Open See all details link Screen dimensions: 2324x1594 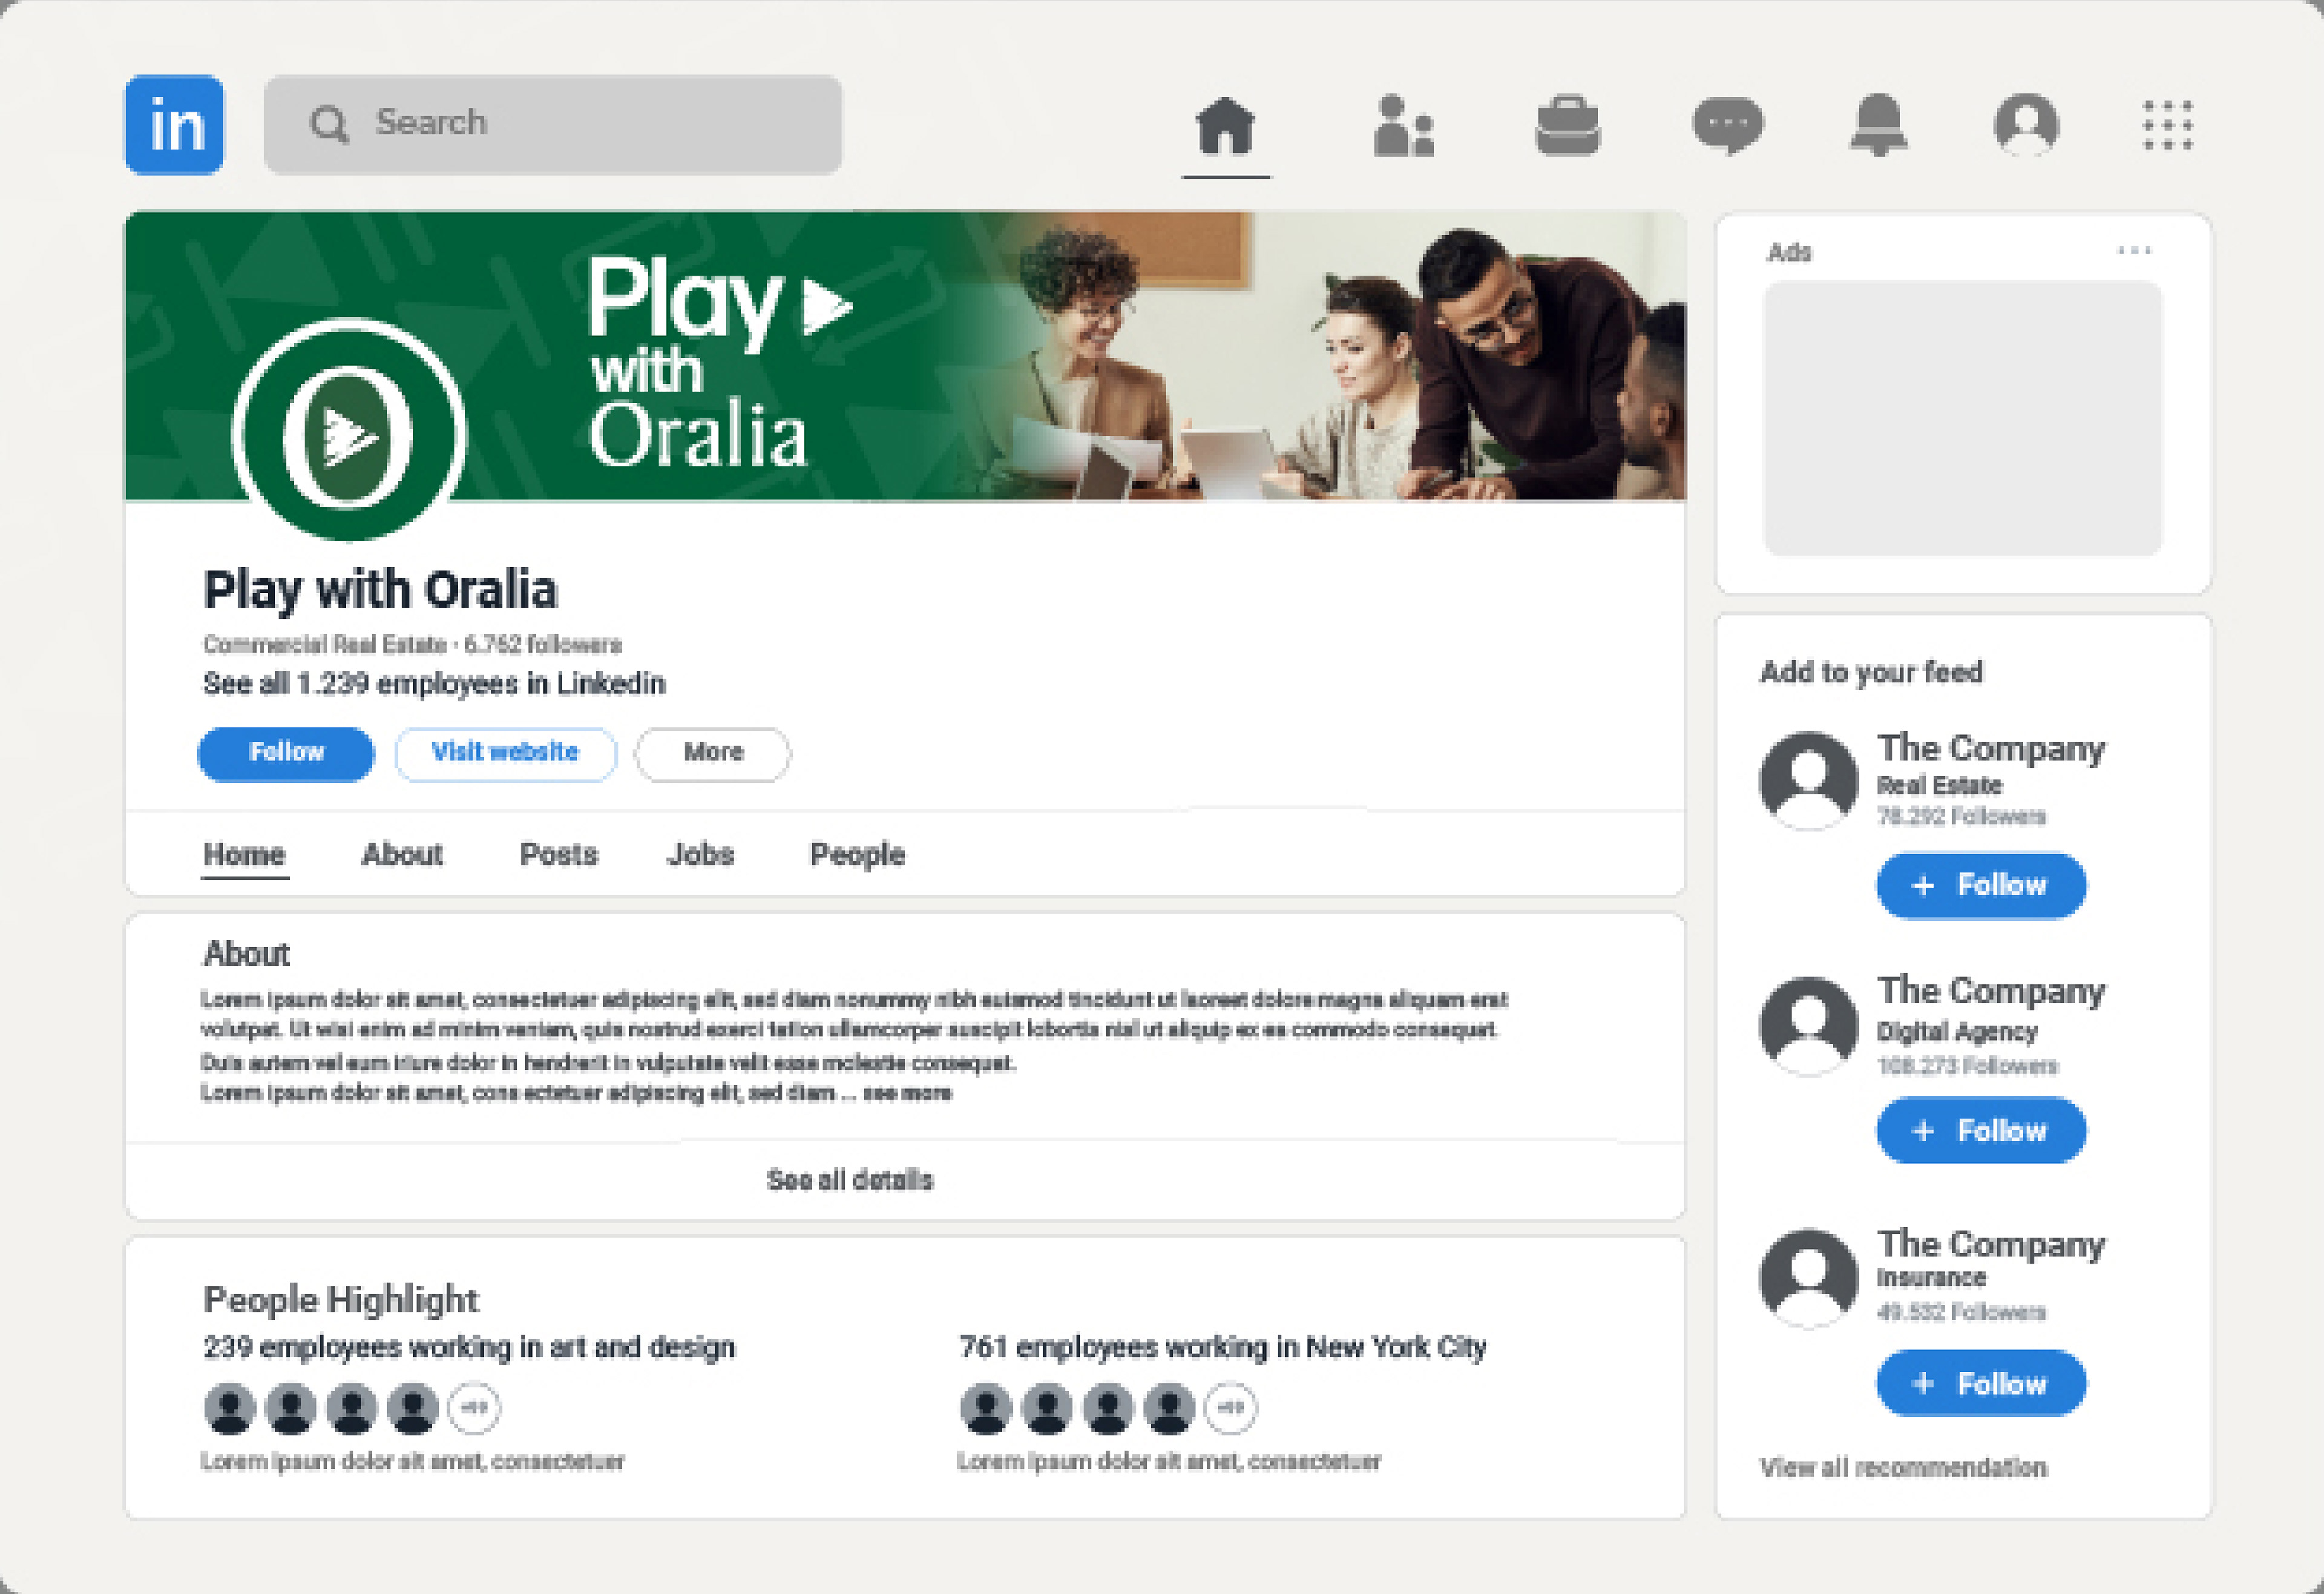(850, 1180)
